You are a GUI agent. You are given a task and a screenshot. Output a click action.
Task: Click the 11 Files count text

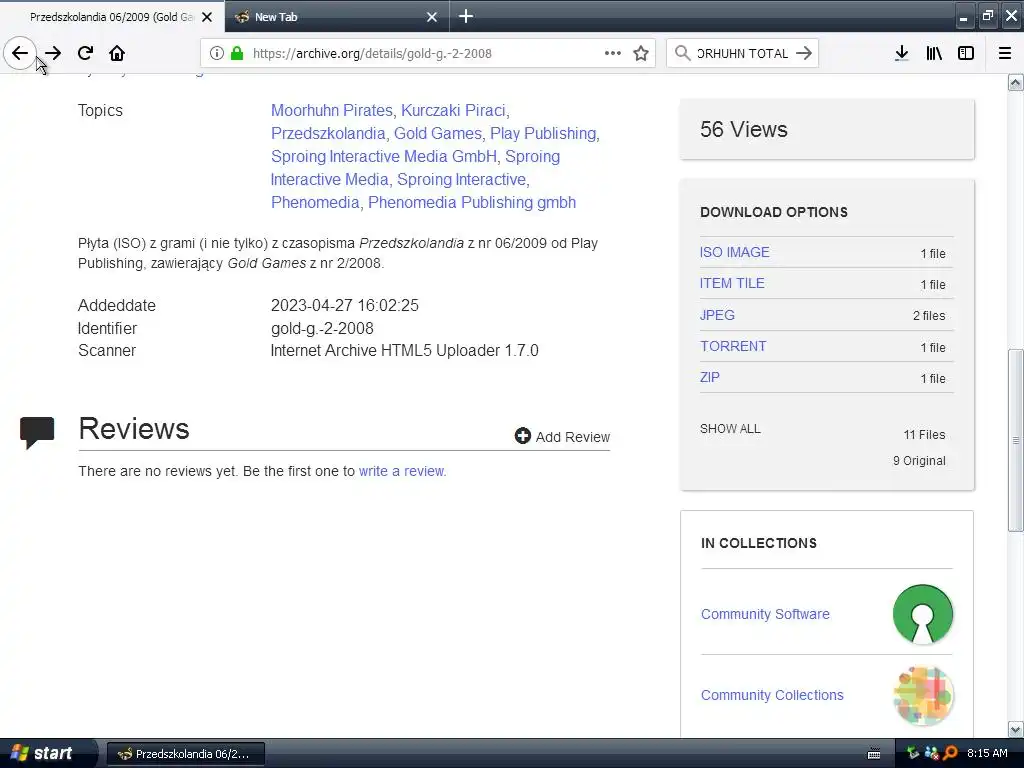[x=924, y=435]
